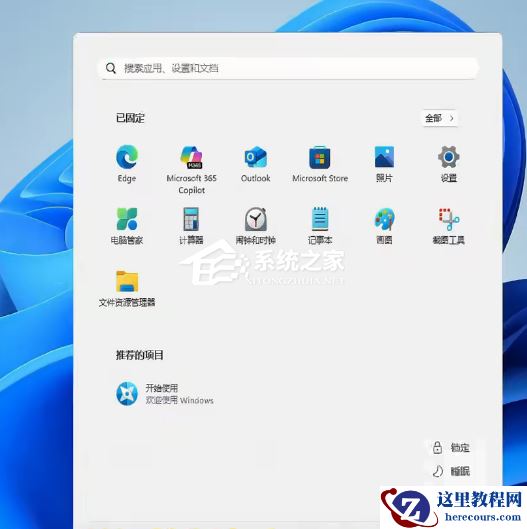Image resolution: width=527 pixels, height=529 pixels.
Task: Click the search magnifier icon
Action: 111,68
